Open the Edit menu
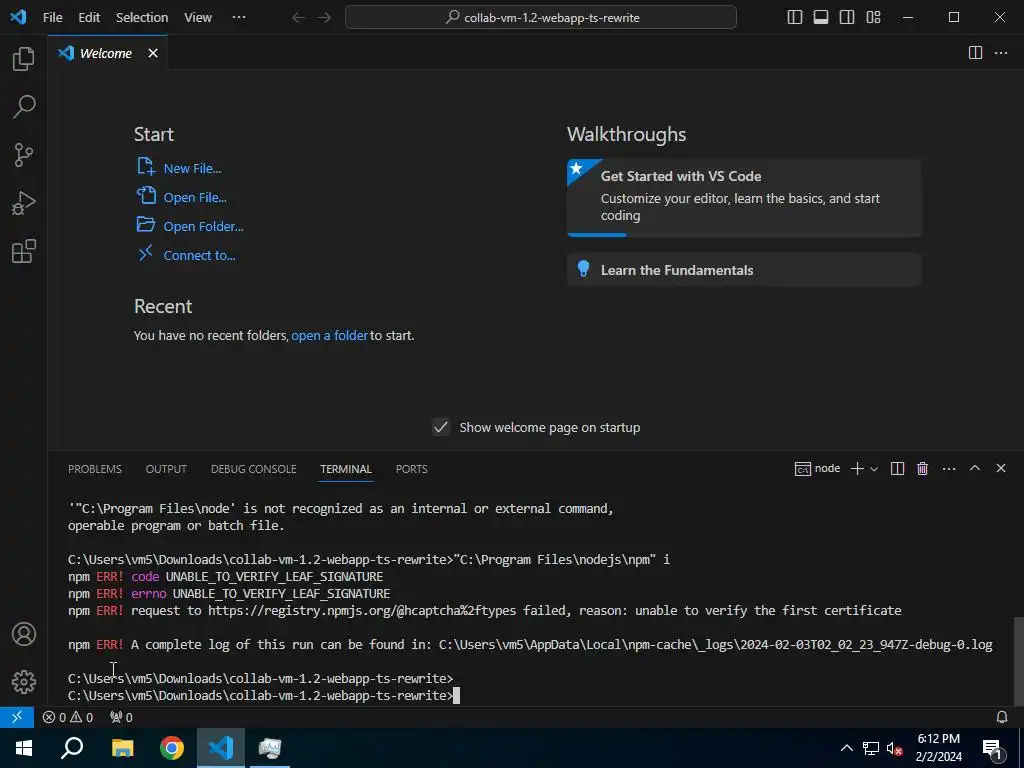Image resolution: width=1024 pixels, height=768 pixels. point(89,18)
